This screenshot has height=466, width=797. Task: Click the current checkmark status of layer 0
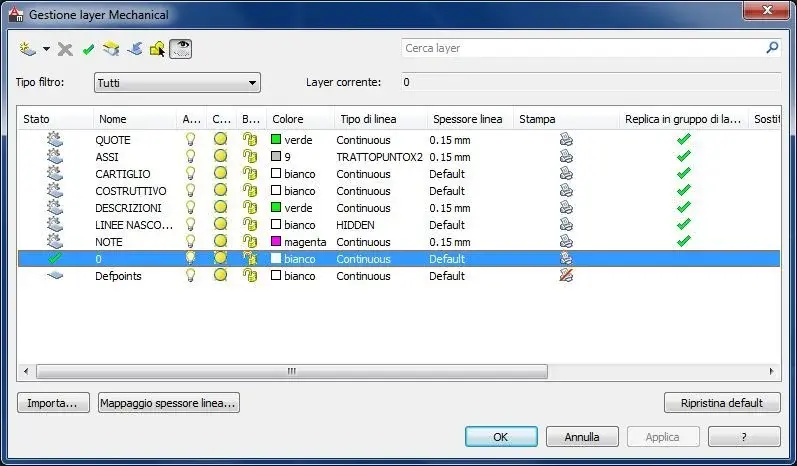(x=55, y=258)
